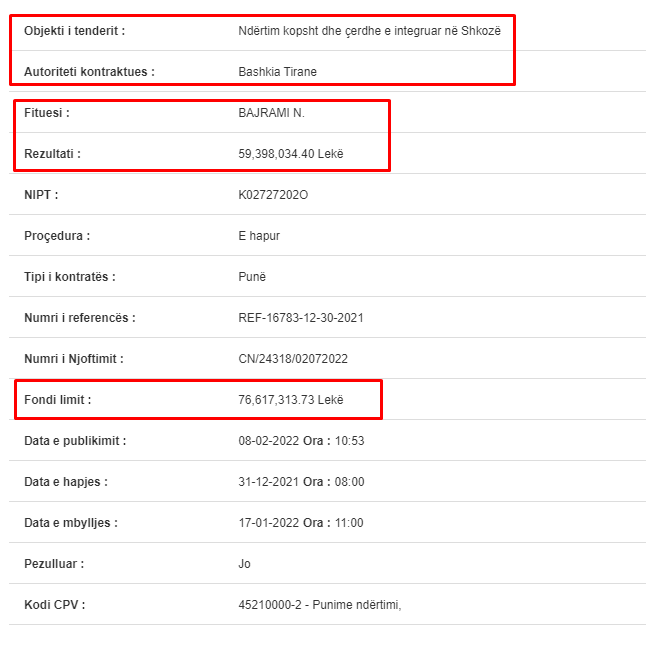
Task: Click the contract type value Punë
Action: [x=252, y=277]
